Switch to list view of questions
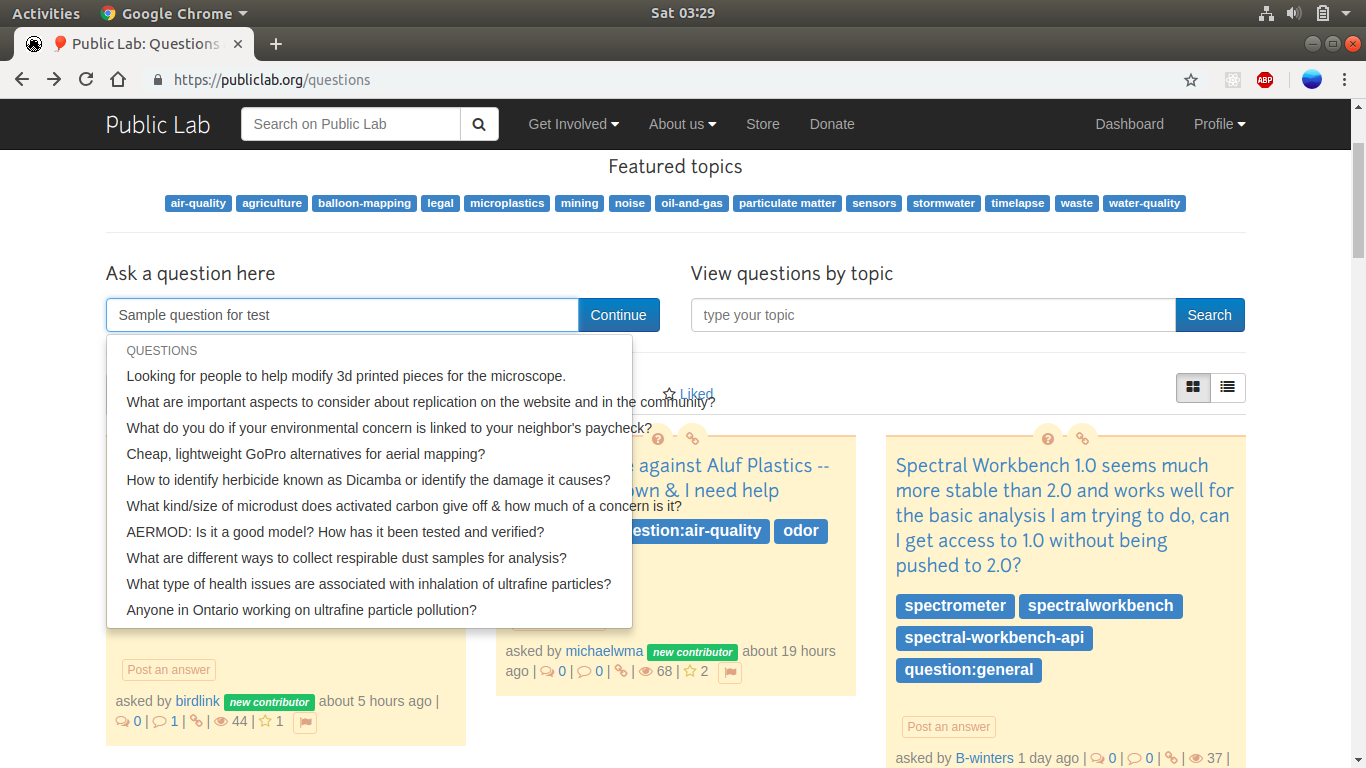This screenshot has width=1366, height=768. pyautogui.click(x=1227, y=387)
